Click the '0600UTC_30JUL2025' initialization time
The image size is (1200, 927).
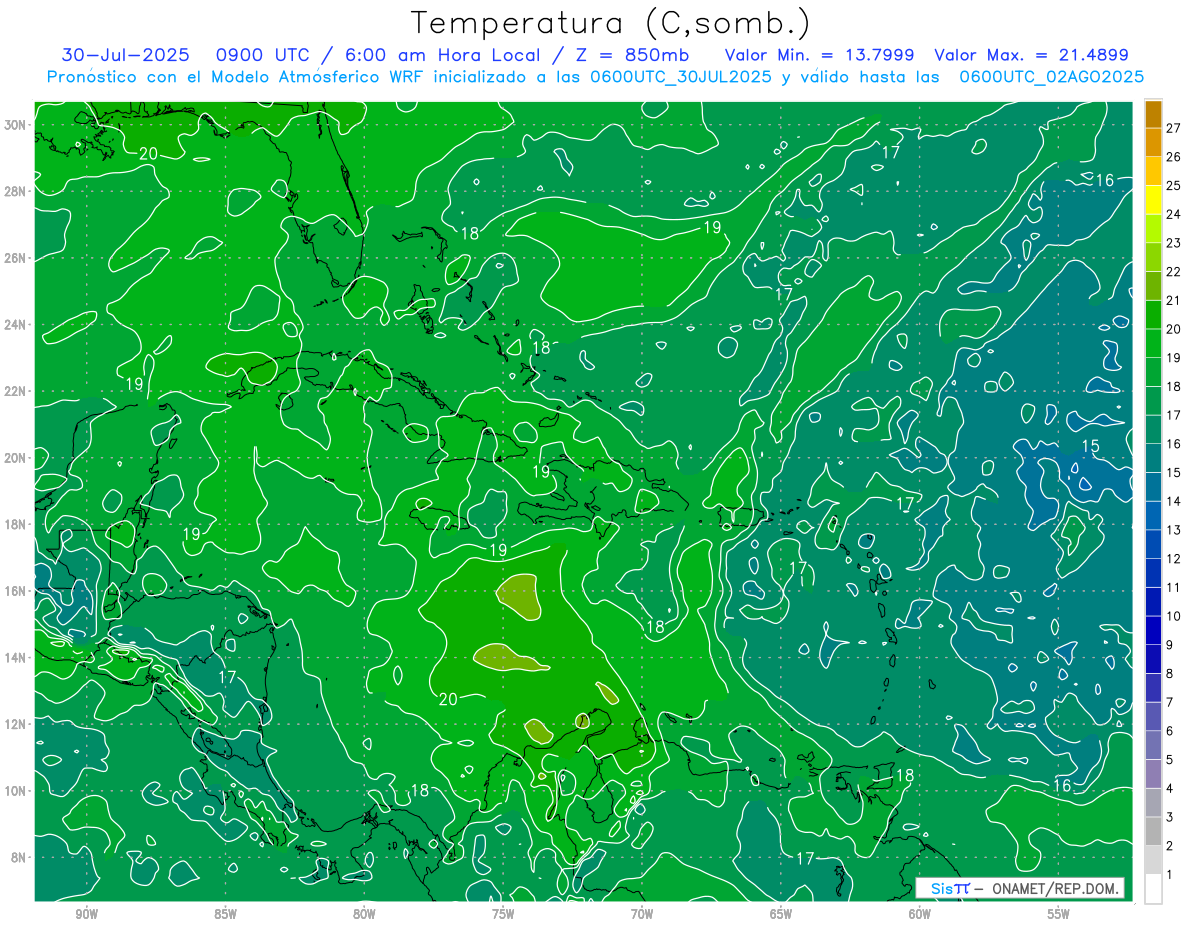coord(681,77)
